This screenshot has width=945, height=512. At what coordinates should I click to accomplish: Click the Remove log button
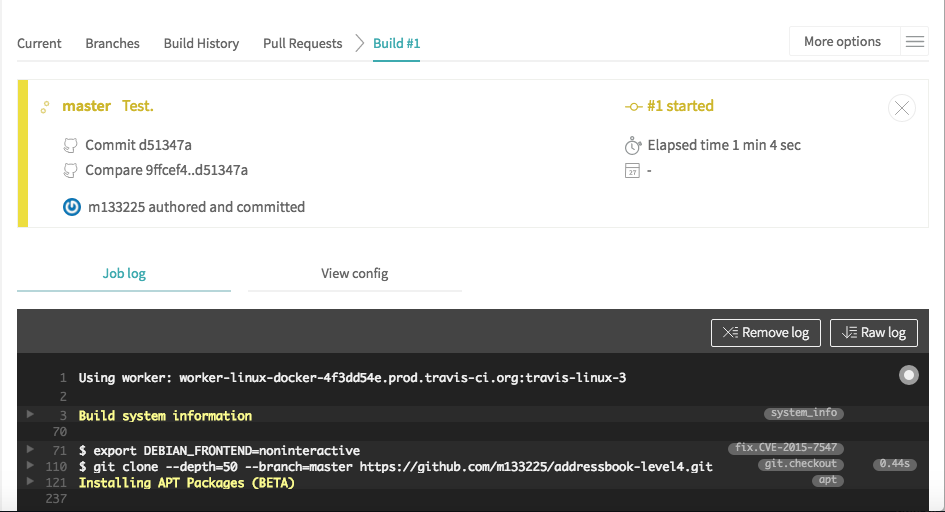tap(766, 333)
